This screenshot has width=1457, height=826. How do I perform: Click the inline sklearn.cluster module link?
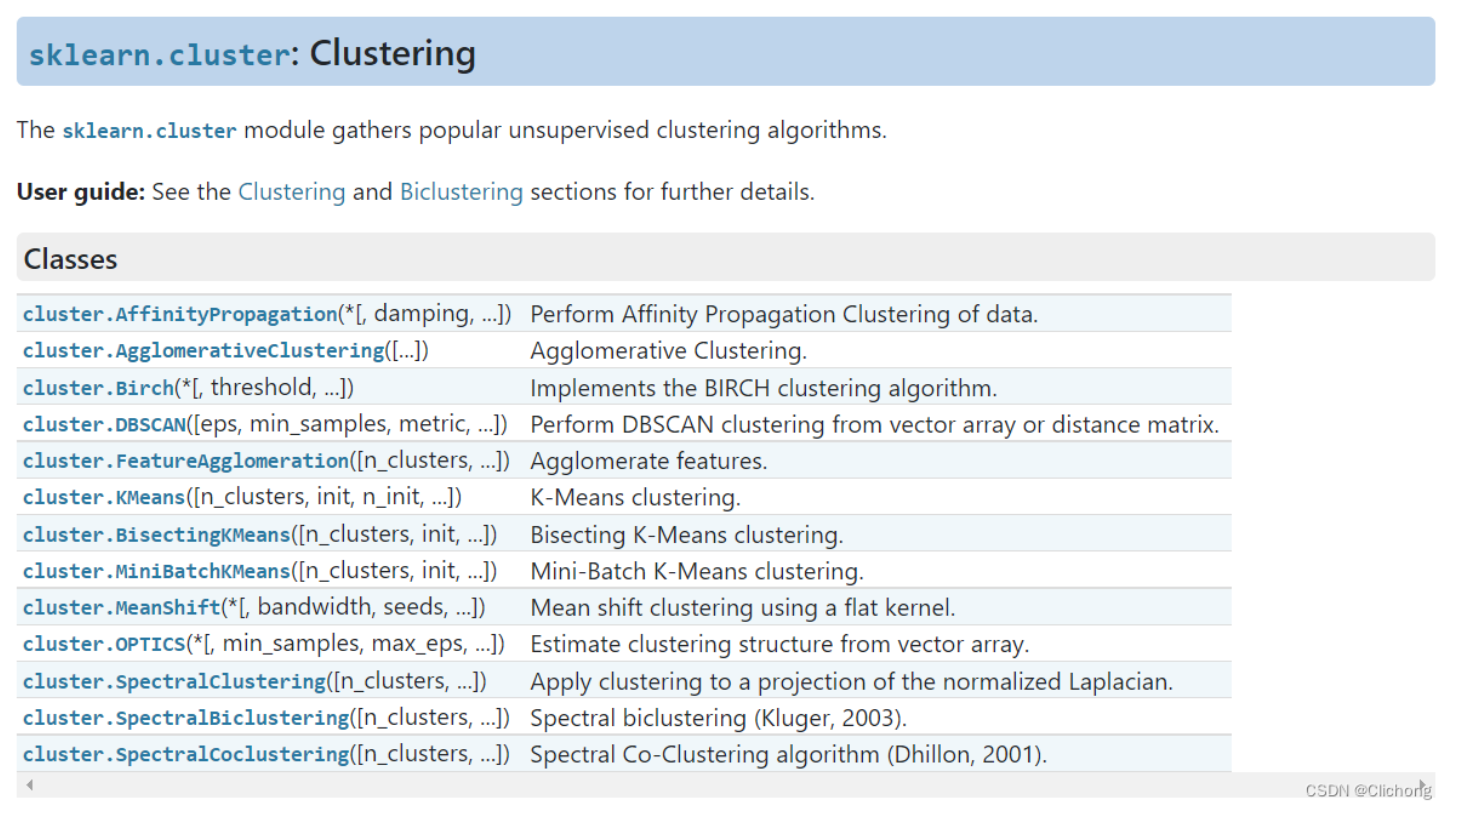[149, 131]
